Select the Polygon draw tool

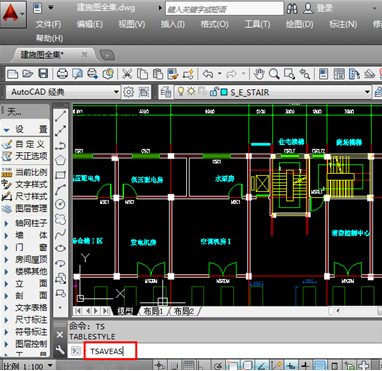[60, 160]
